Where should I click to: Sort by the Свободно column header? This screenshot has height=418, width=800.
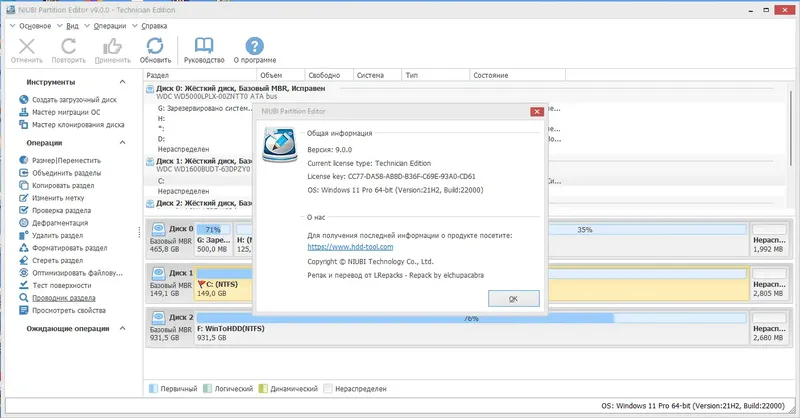point(329,75)
